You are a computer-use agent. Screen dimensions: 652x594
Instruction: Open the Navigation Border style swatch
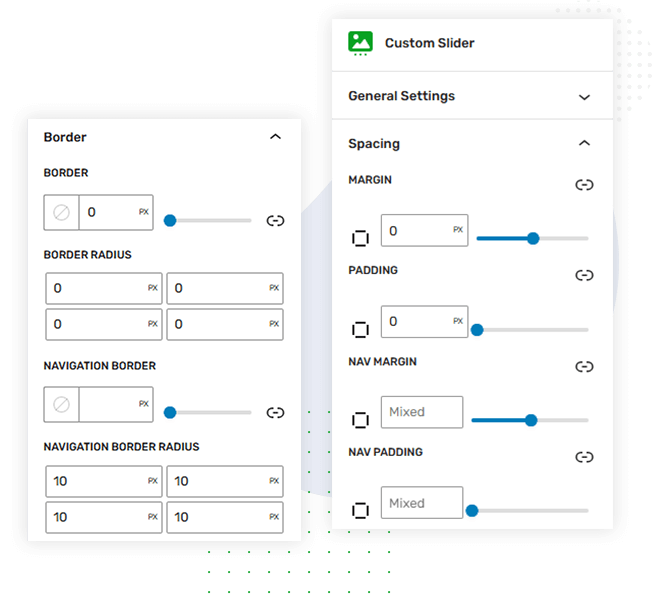pos(61,404)
